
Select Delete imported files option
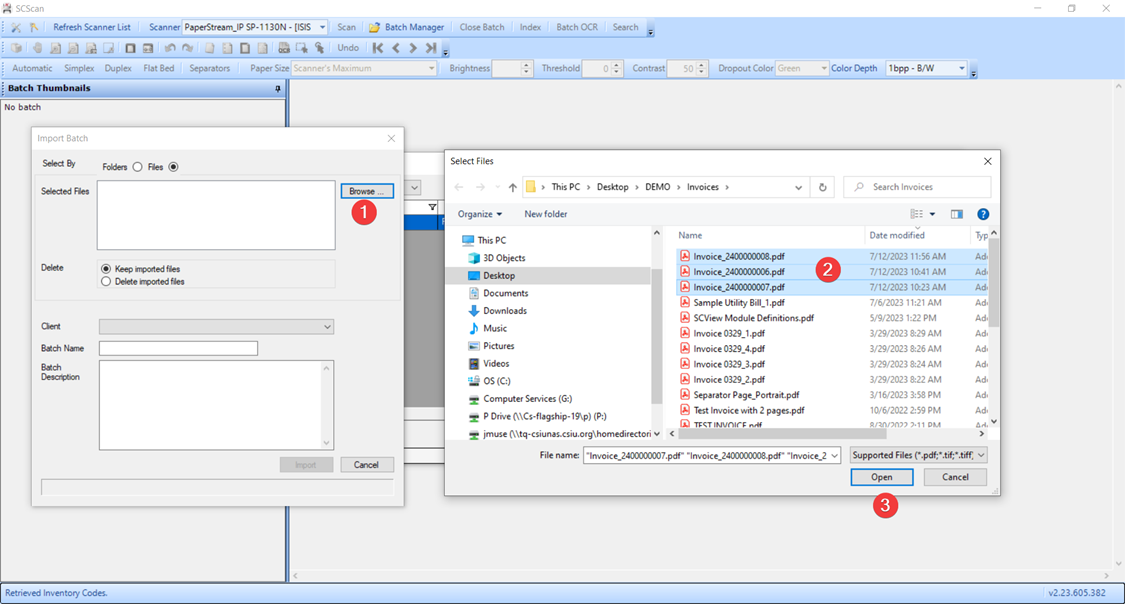click(x=106, y=282)
